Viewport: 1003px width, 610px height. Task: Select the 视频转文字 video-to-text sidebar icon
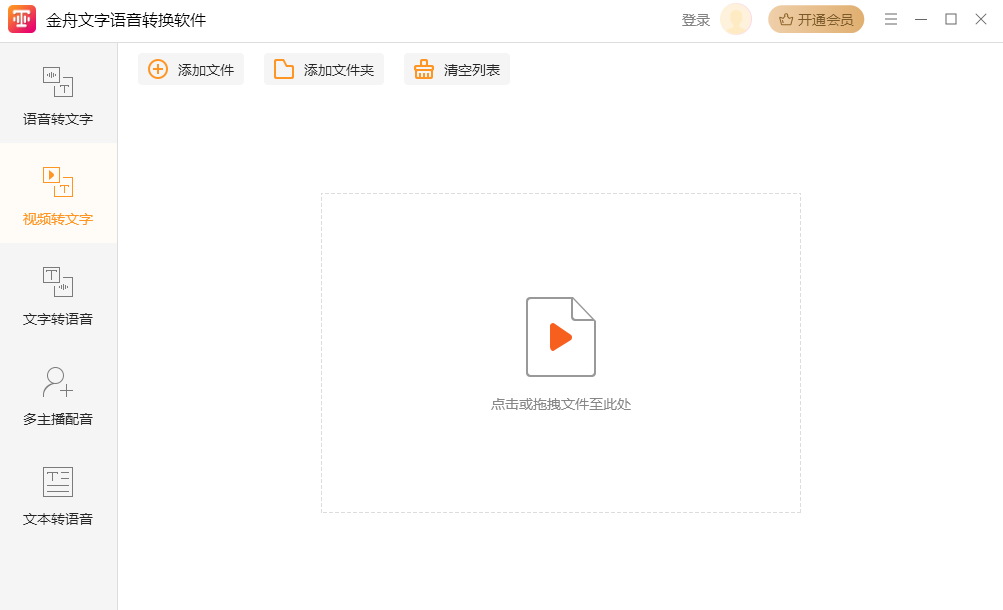pyautogui.click(x=58, y=182)
